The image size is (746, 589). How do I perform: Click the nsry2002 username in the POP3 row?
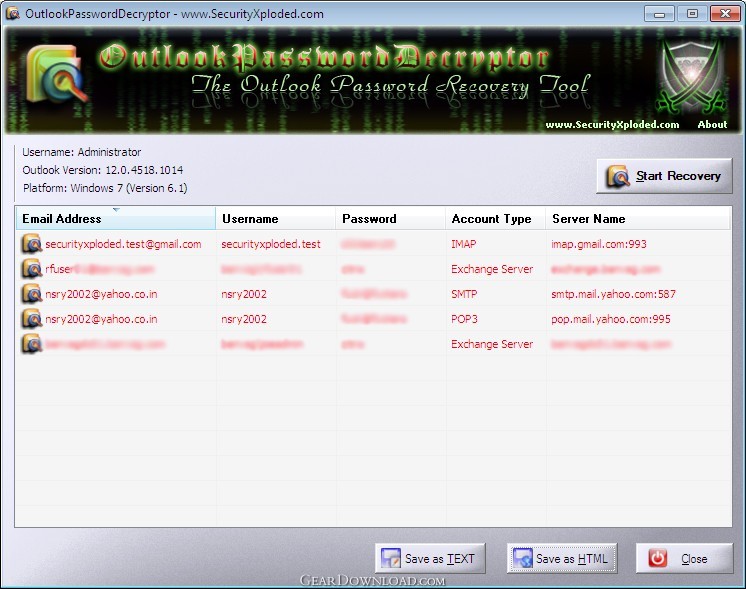[244, 319]
